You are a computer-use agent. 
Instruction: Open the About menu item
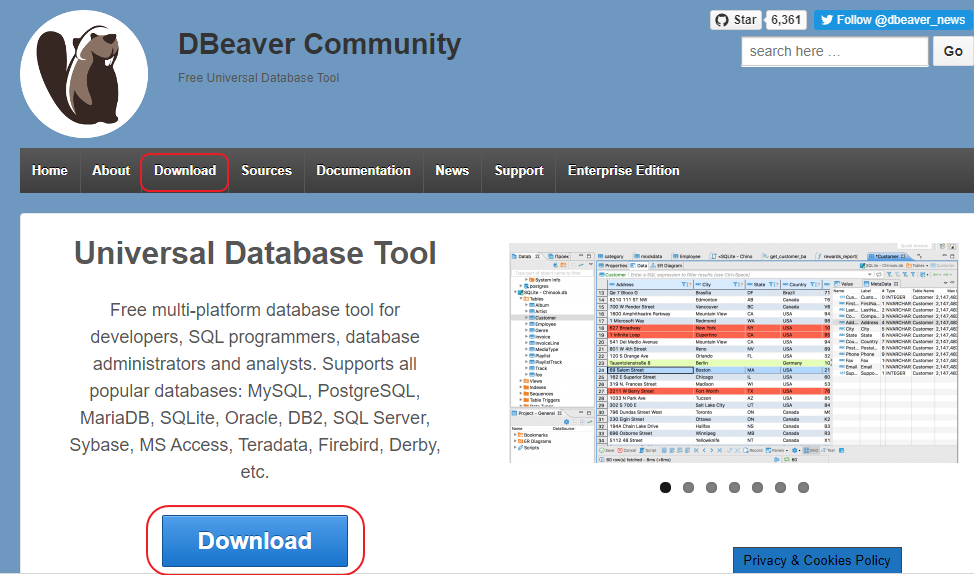pyautogui.click(x=111, y=170)
